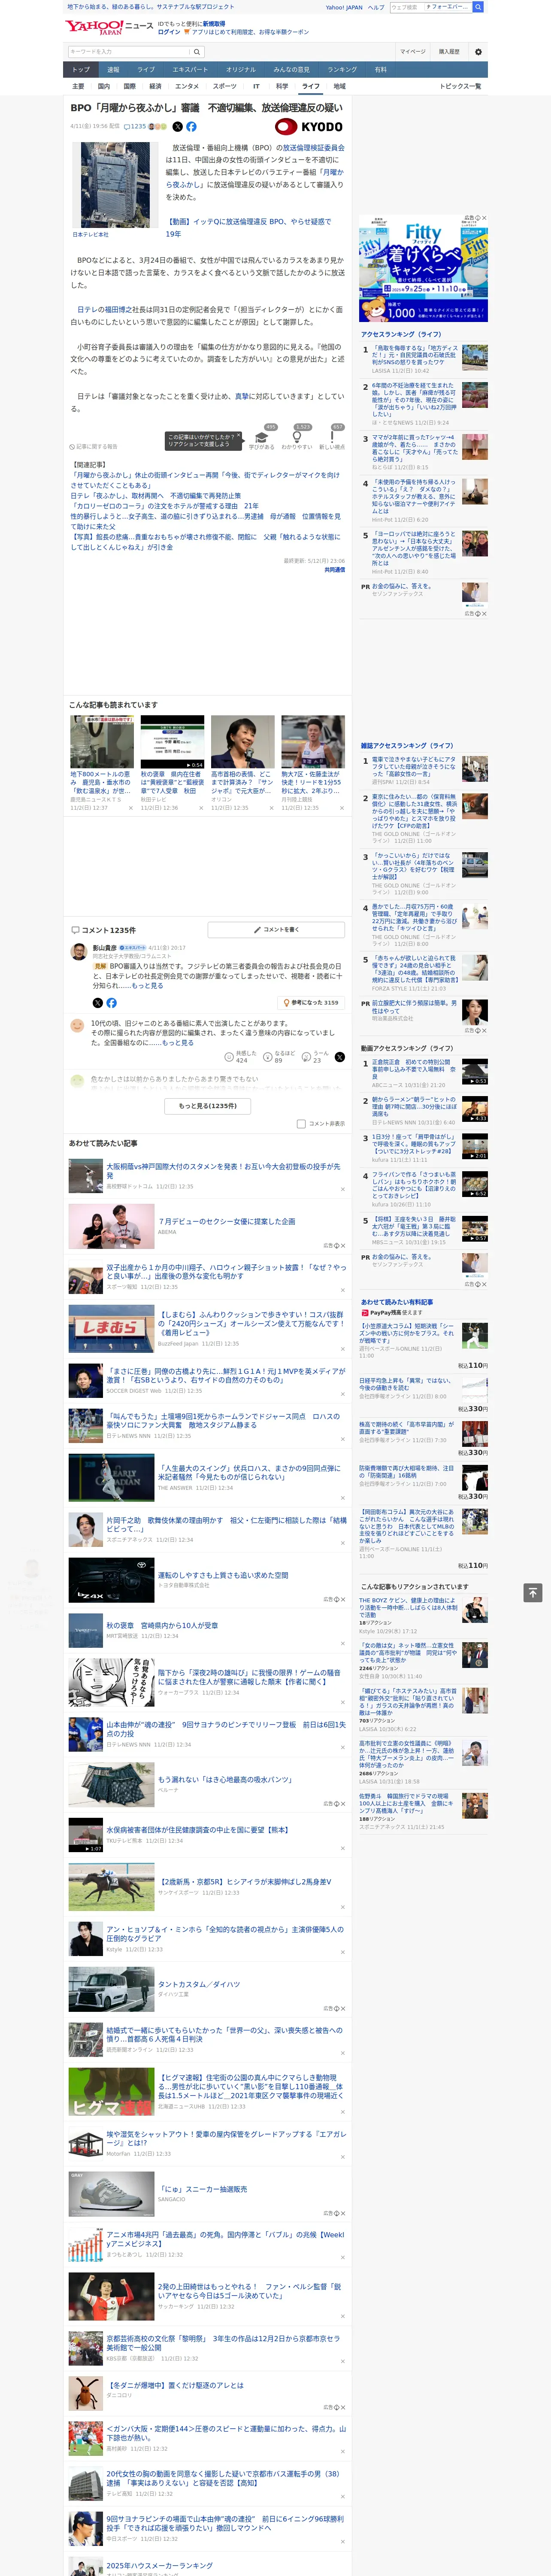Click the ログイン link
This screenshot has height=2576, width=551.
(x=169, y=32)
